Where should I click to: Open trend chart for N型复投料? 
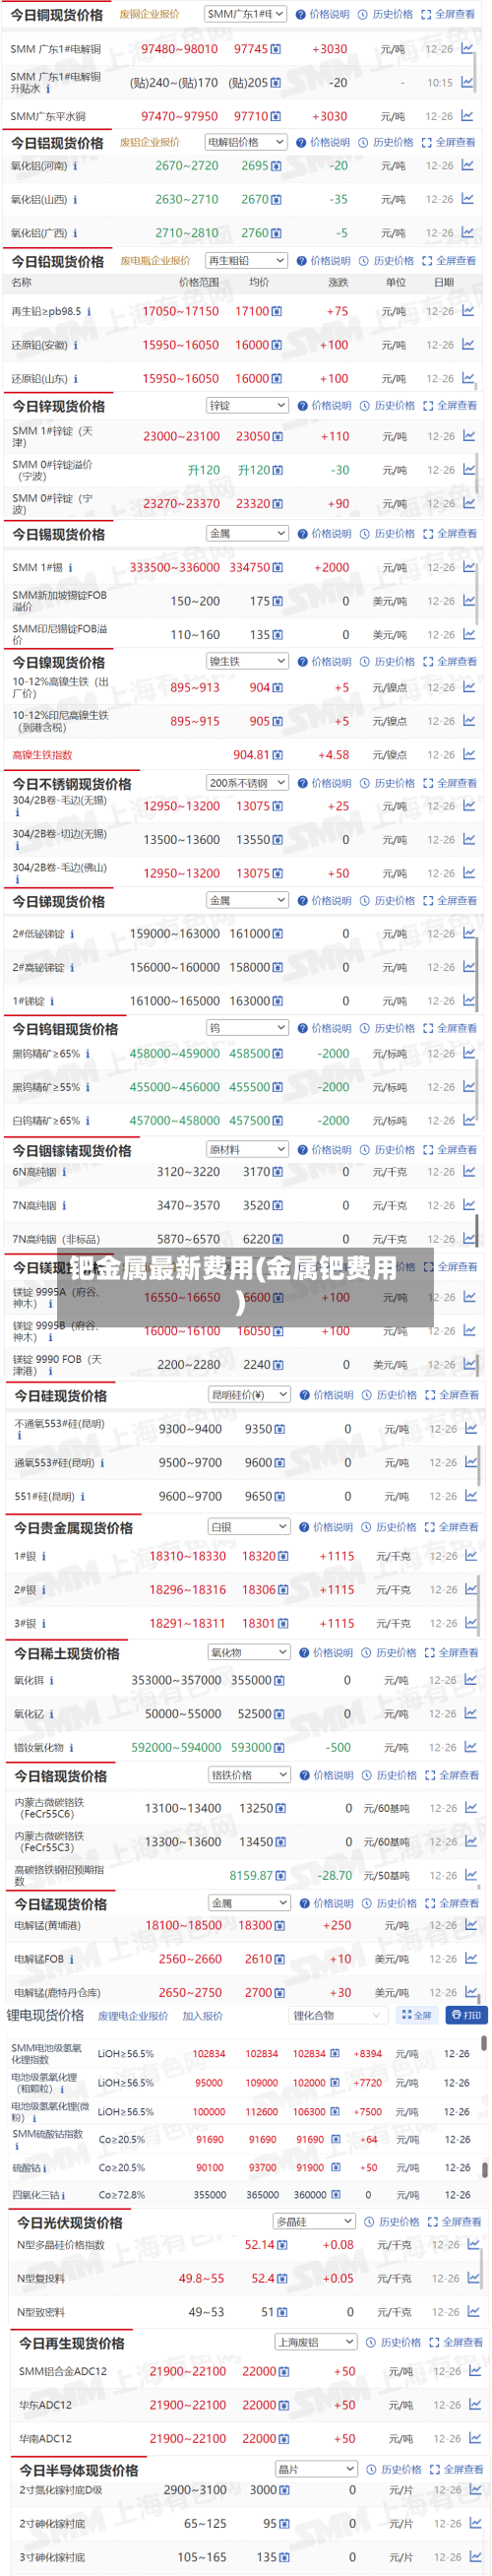(x=473, y=2278)
